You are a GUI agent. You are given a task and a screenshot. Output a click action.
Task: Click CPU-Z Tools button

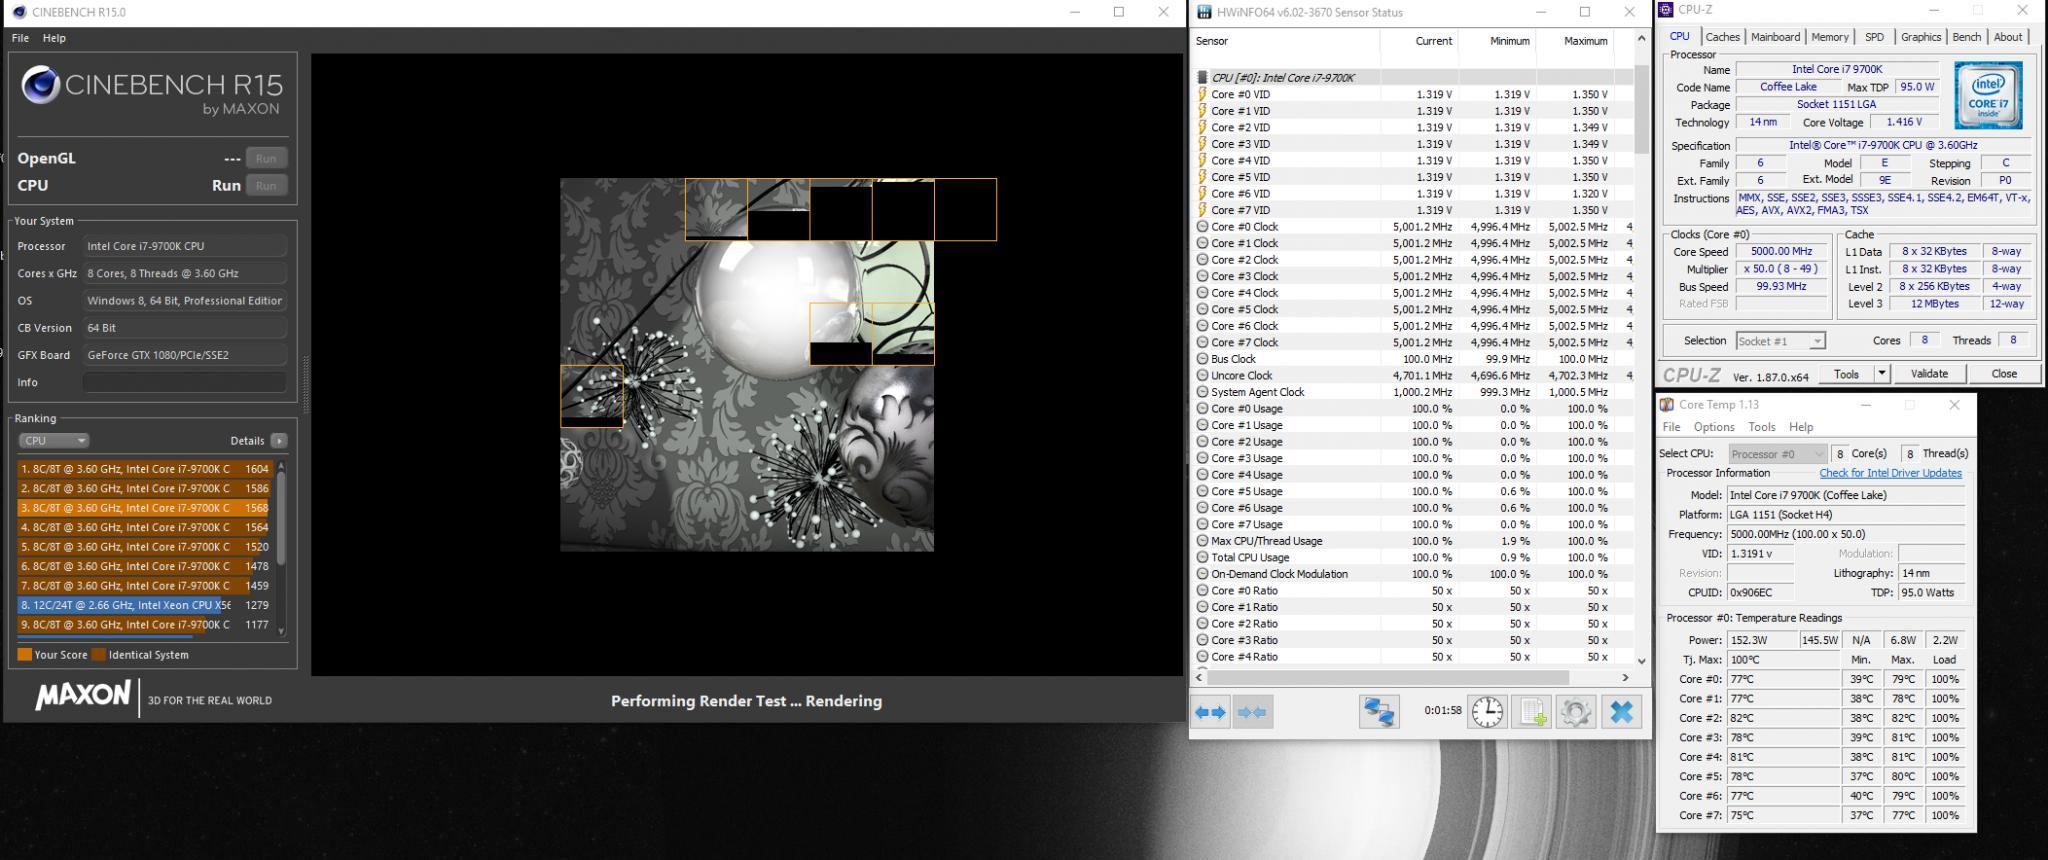click(1846, 374)
